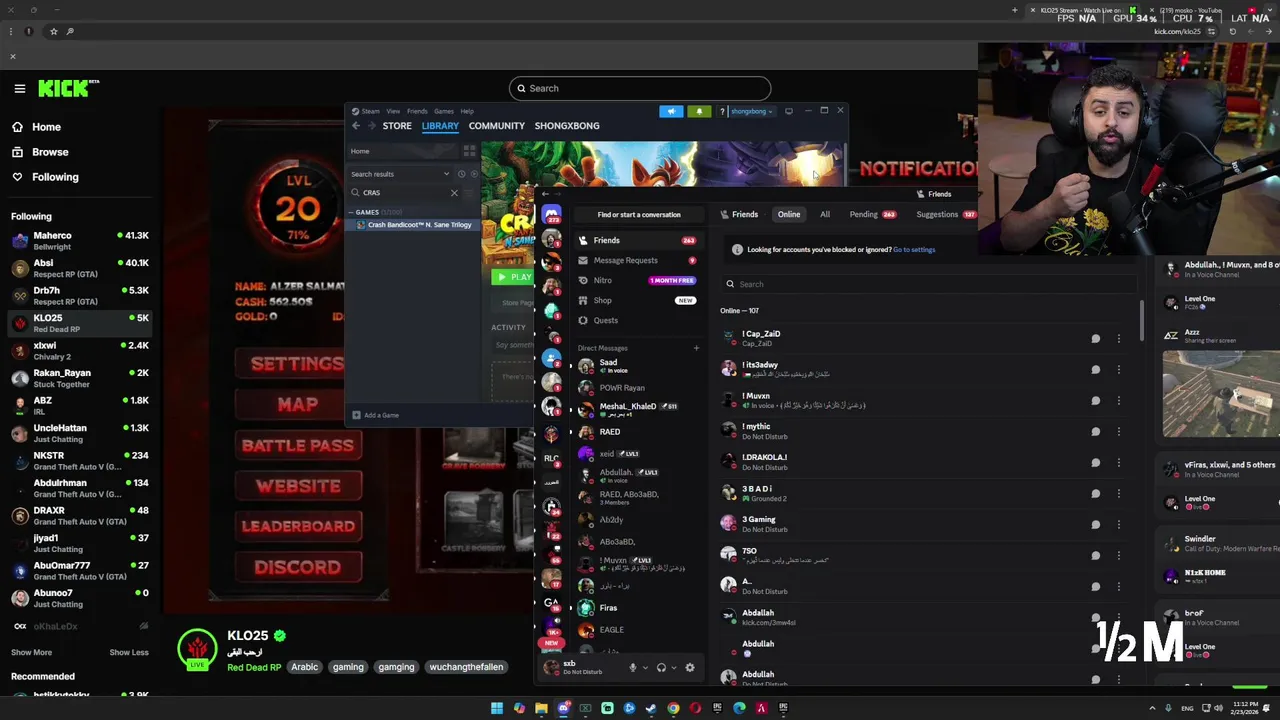The height and width of the screenshot is (720, 1280).
Task: Click Find or start a conversation
Action: click(639, 214)
